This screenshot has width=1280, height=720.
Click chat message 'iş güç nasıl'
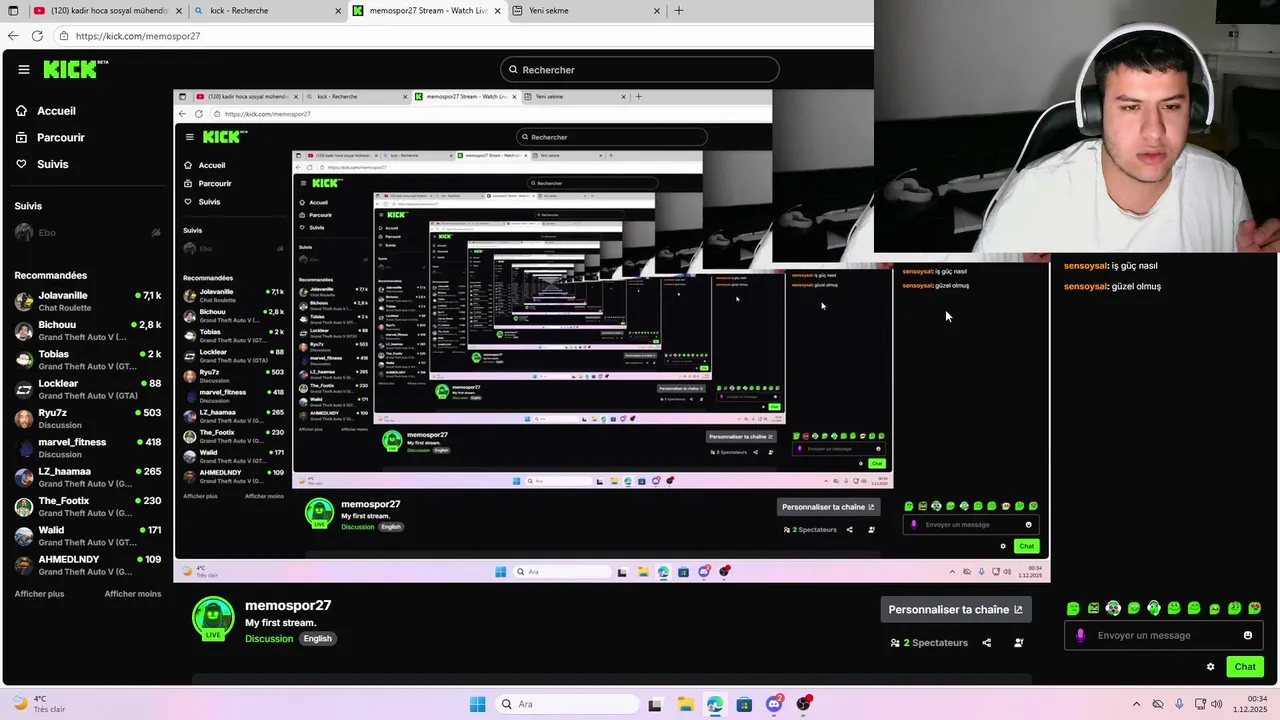pos(1134,266)
